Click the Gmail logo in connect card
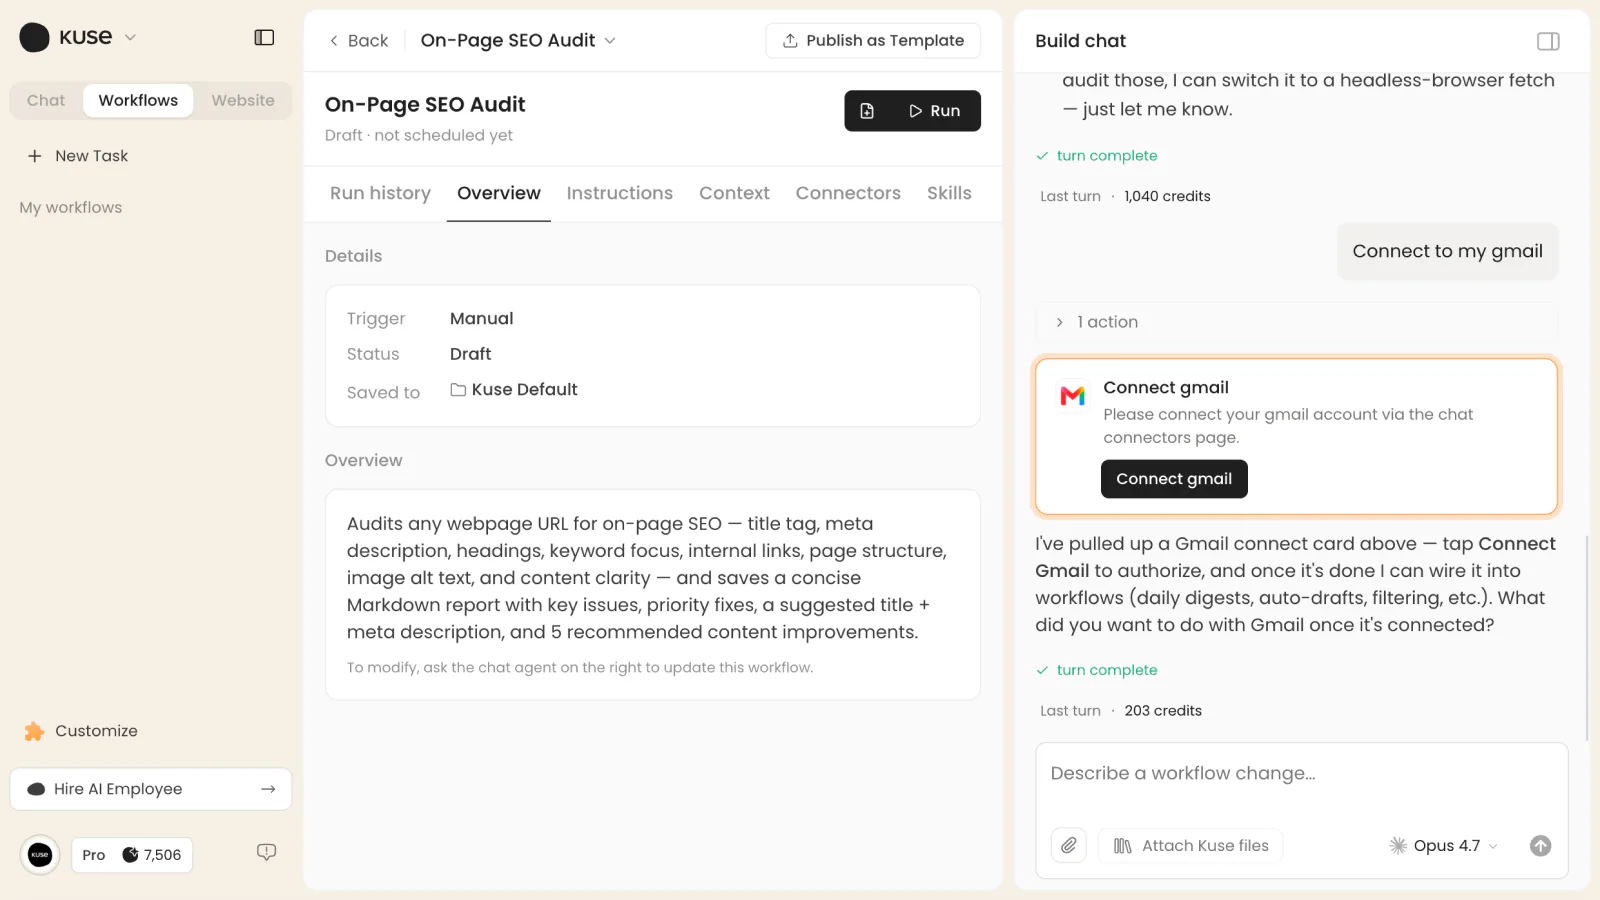This screenshot has height=900, width=1600. point(1072,396)
